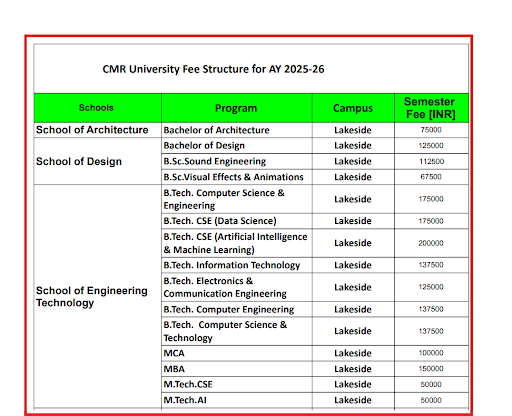The width and height of the screenshot is (512, 416).
Task: Click fee "125000" in Bachelor of Design row
Action: click(x=431, y=146)
